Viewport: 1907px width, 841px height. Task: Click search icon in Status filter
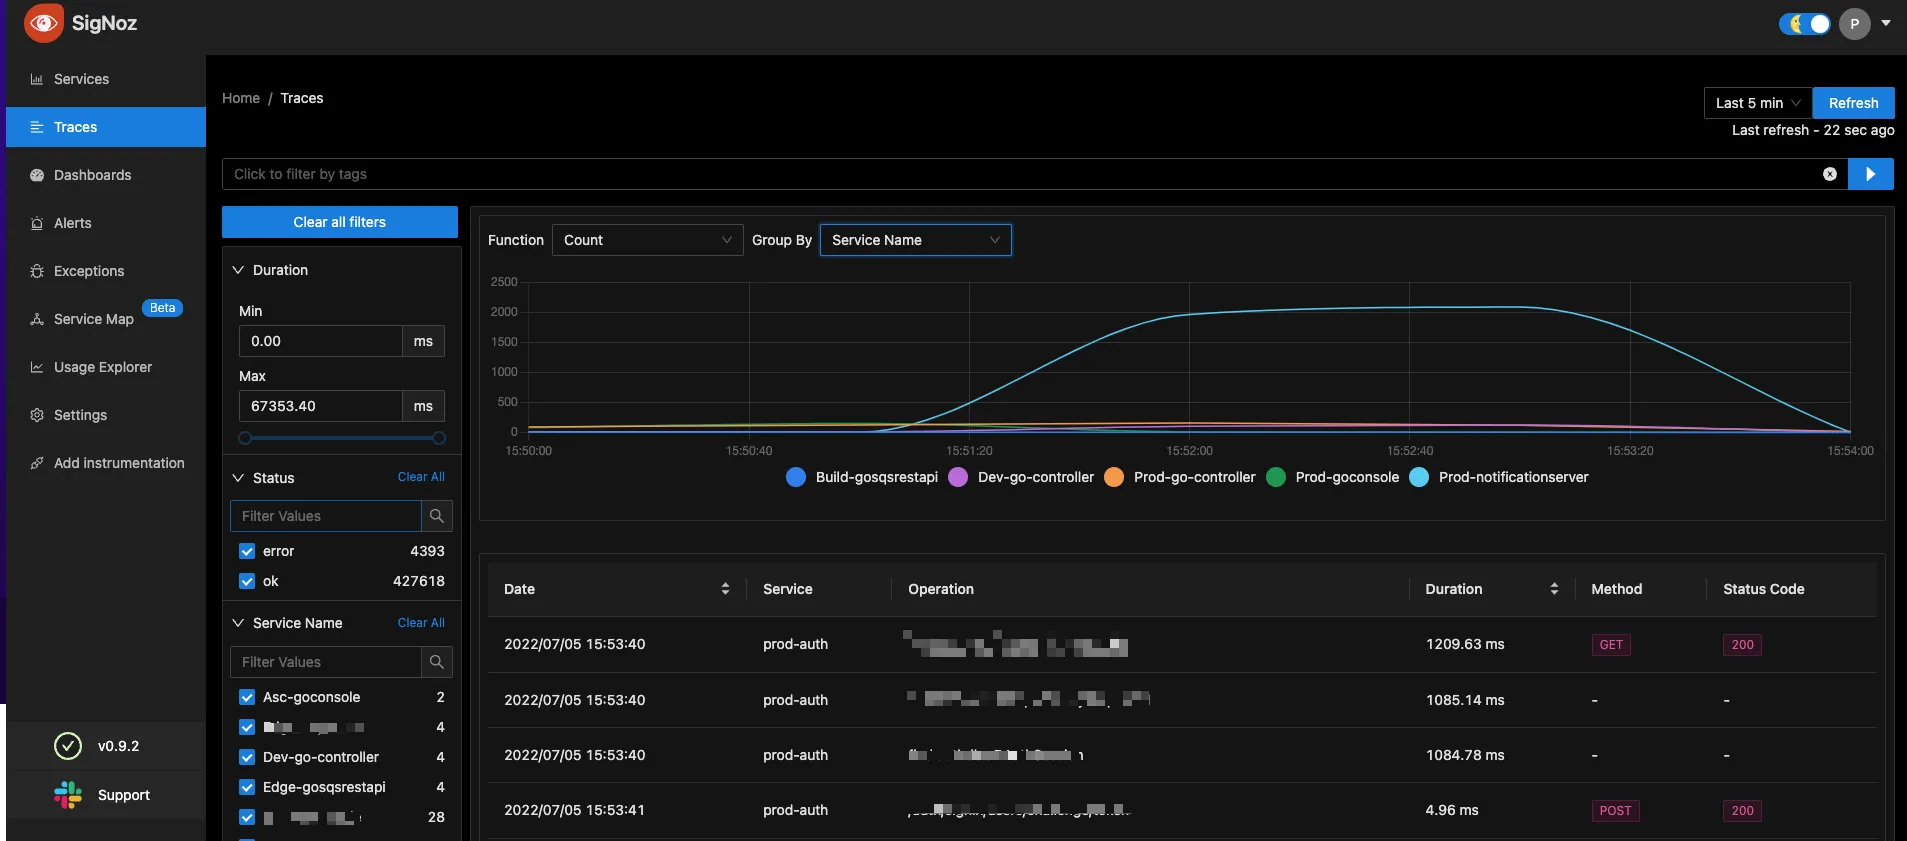[x=437, y=516]
